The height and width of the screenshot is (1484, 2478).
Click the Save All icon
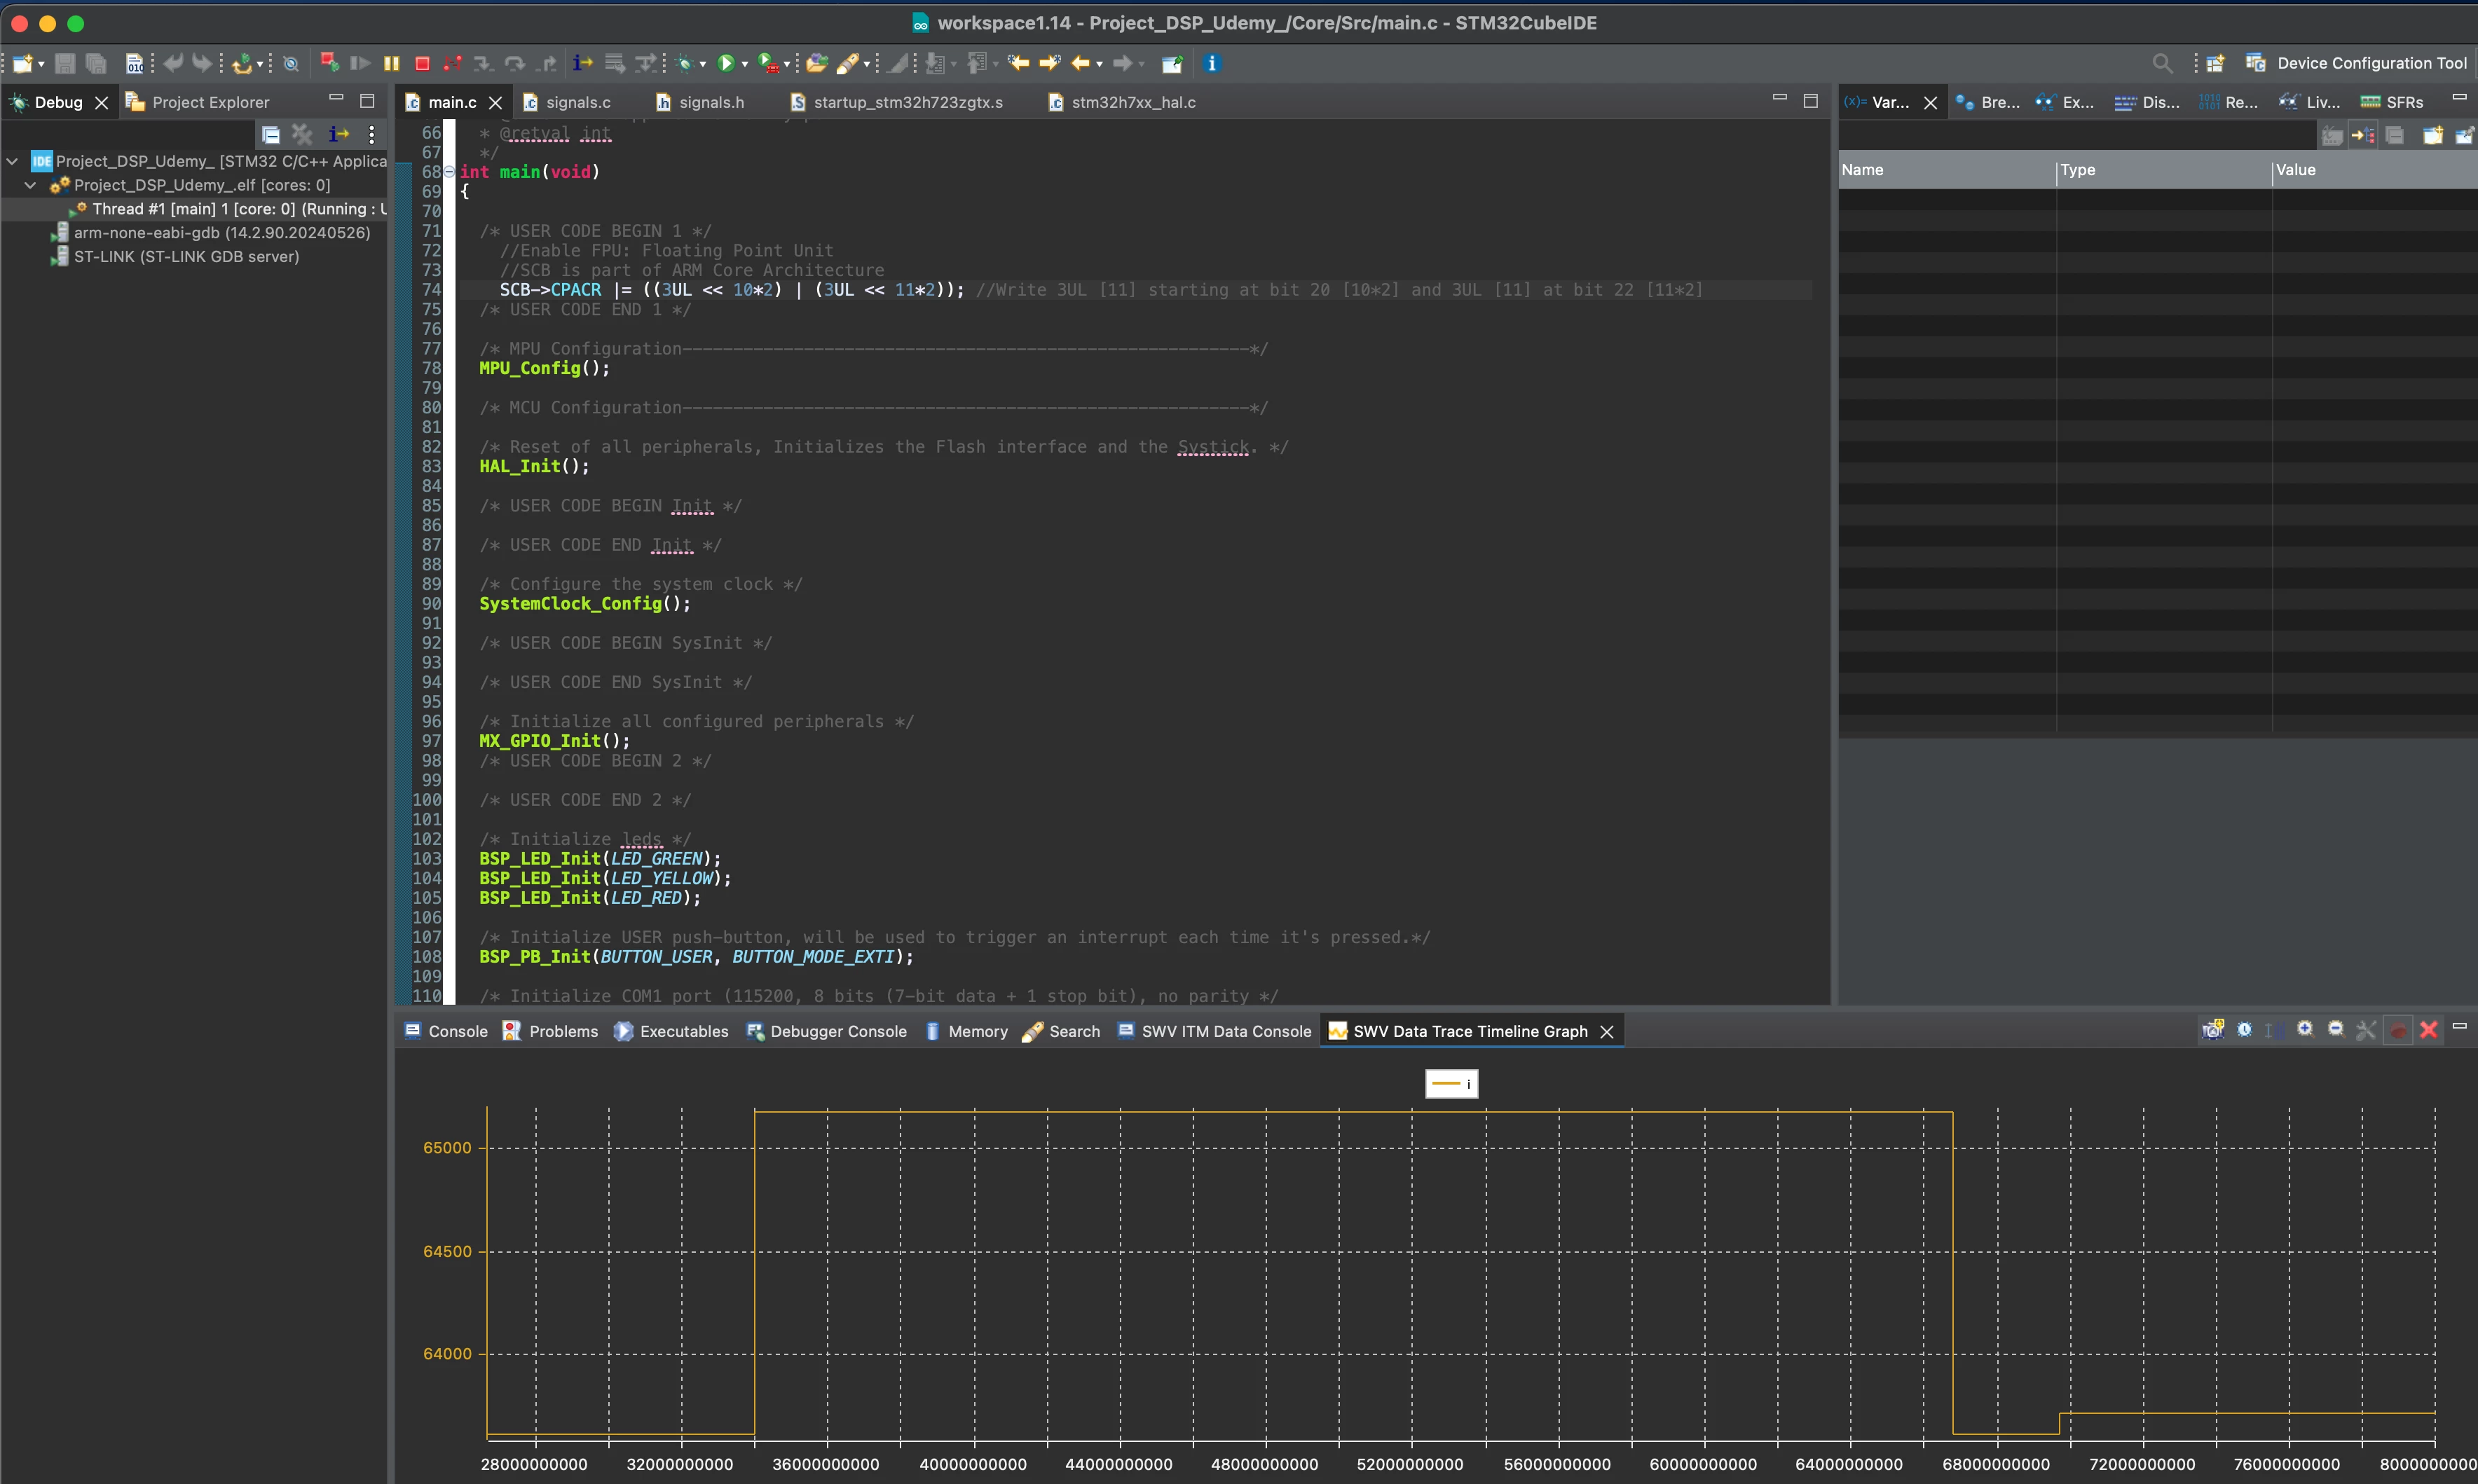click(96, 63)
